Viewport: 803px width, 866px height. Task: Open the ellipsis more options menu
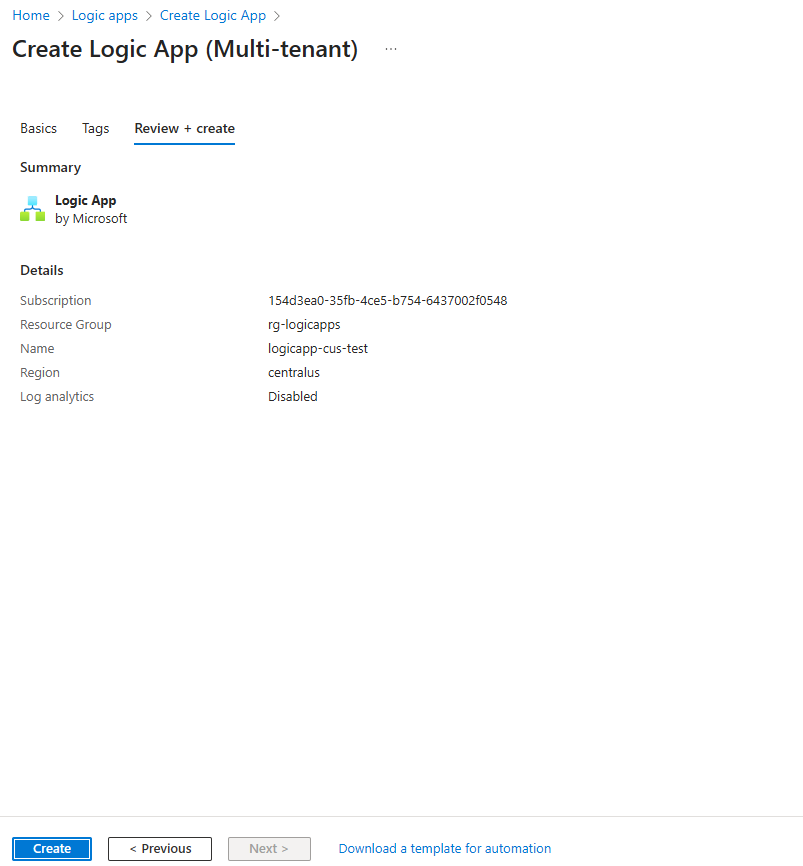pos(390,49)
